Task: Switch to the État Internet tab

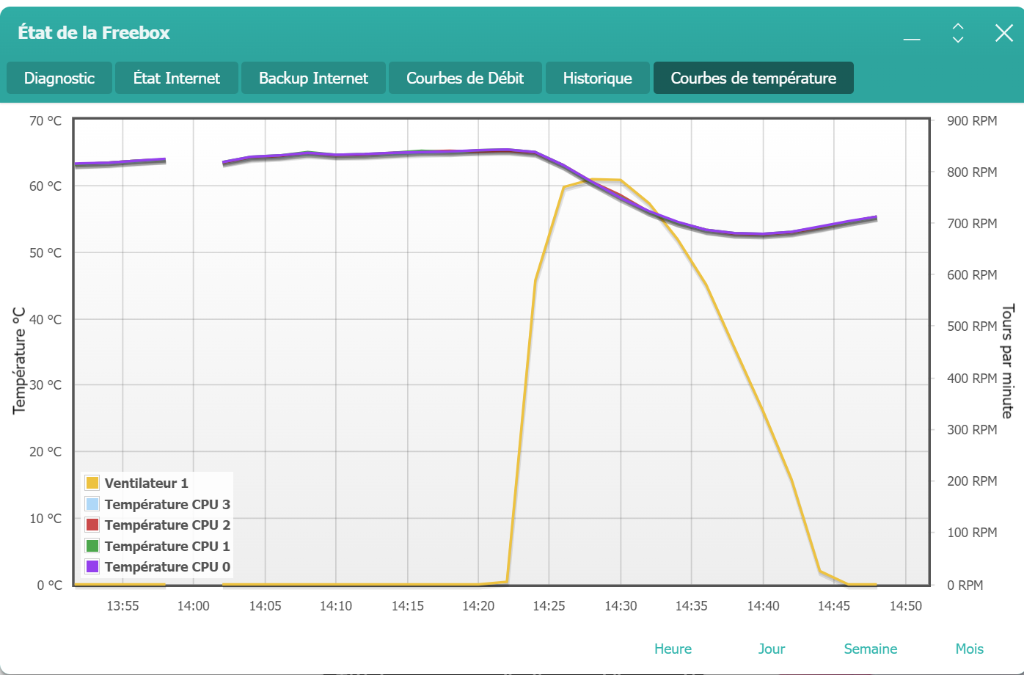Action: pos(176,78)
